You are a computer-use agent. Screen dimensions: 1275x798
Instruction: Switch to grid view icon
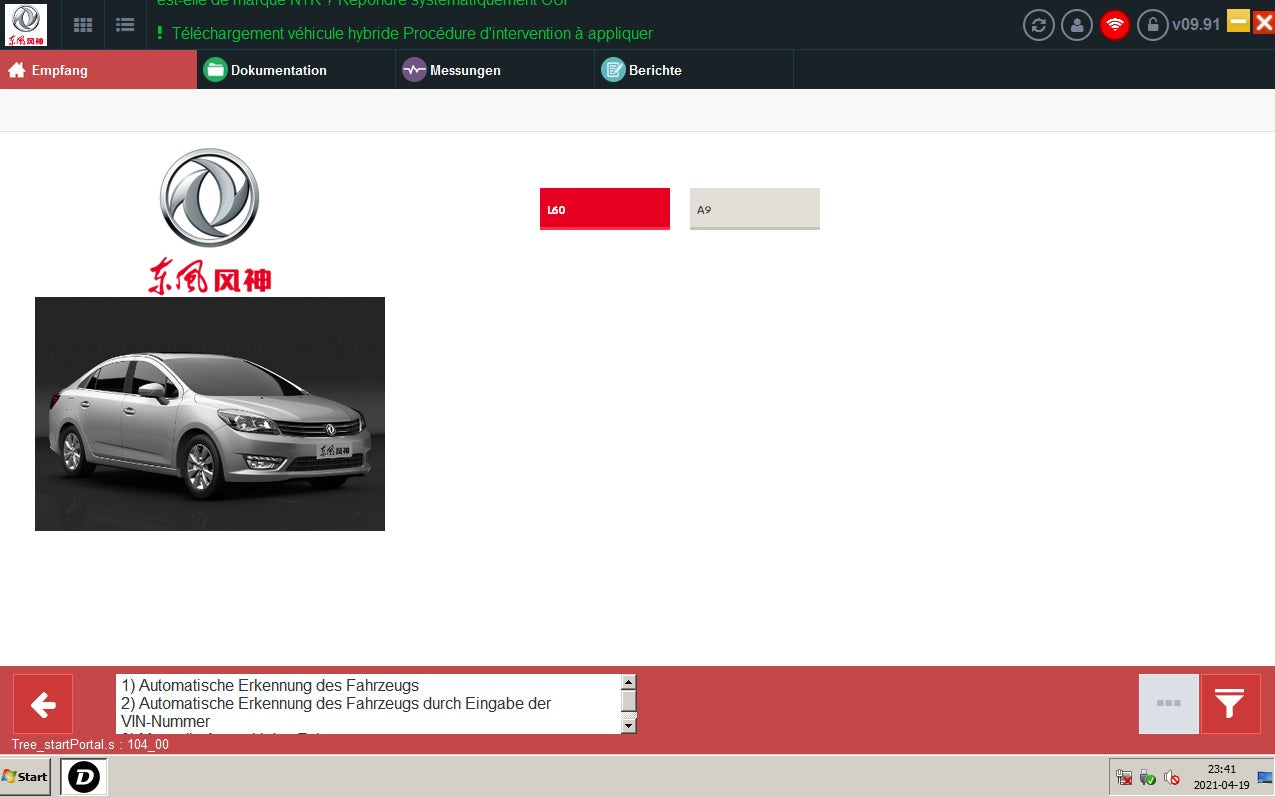[84, 25]
